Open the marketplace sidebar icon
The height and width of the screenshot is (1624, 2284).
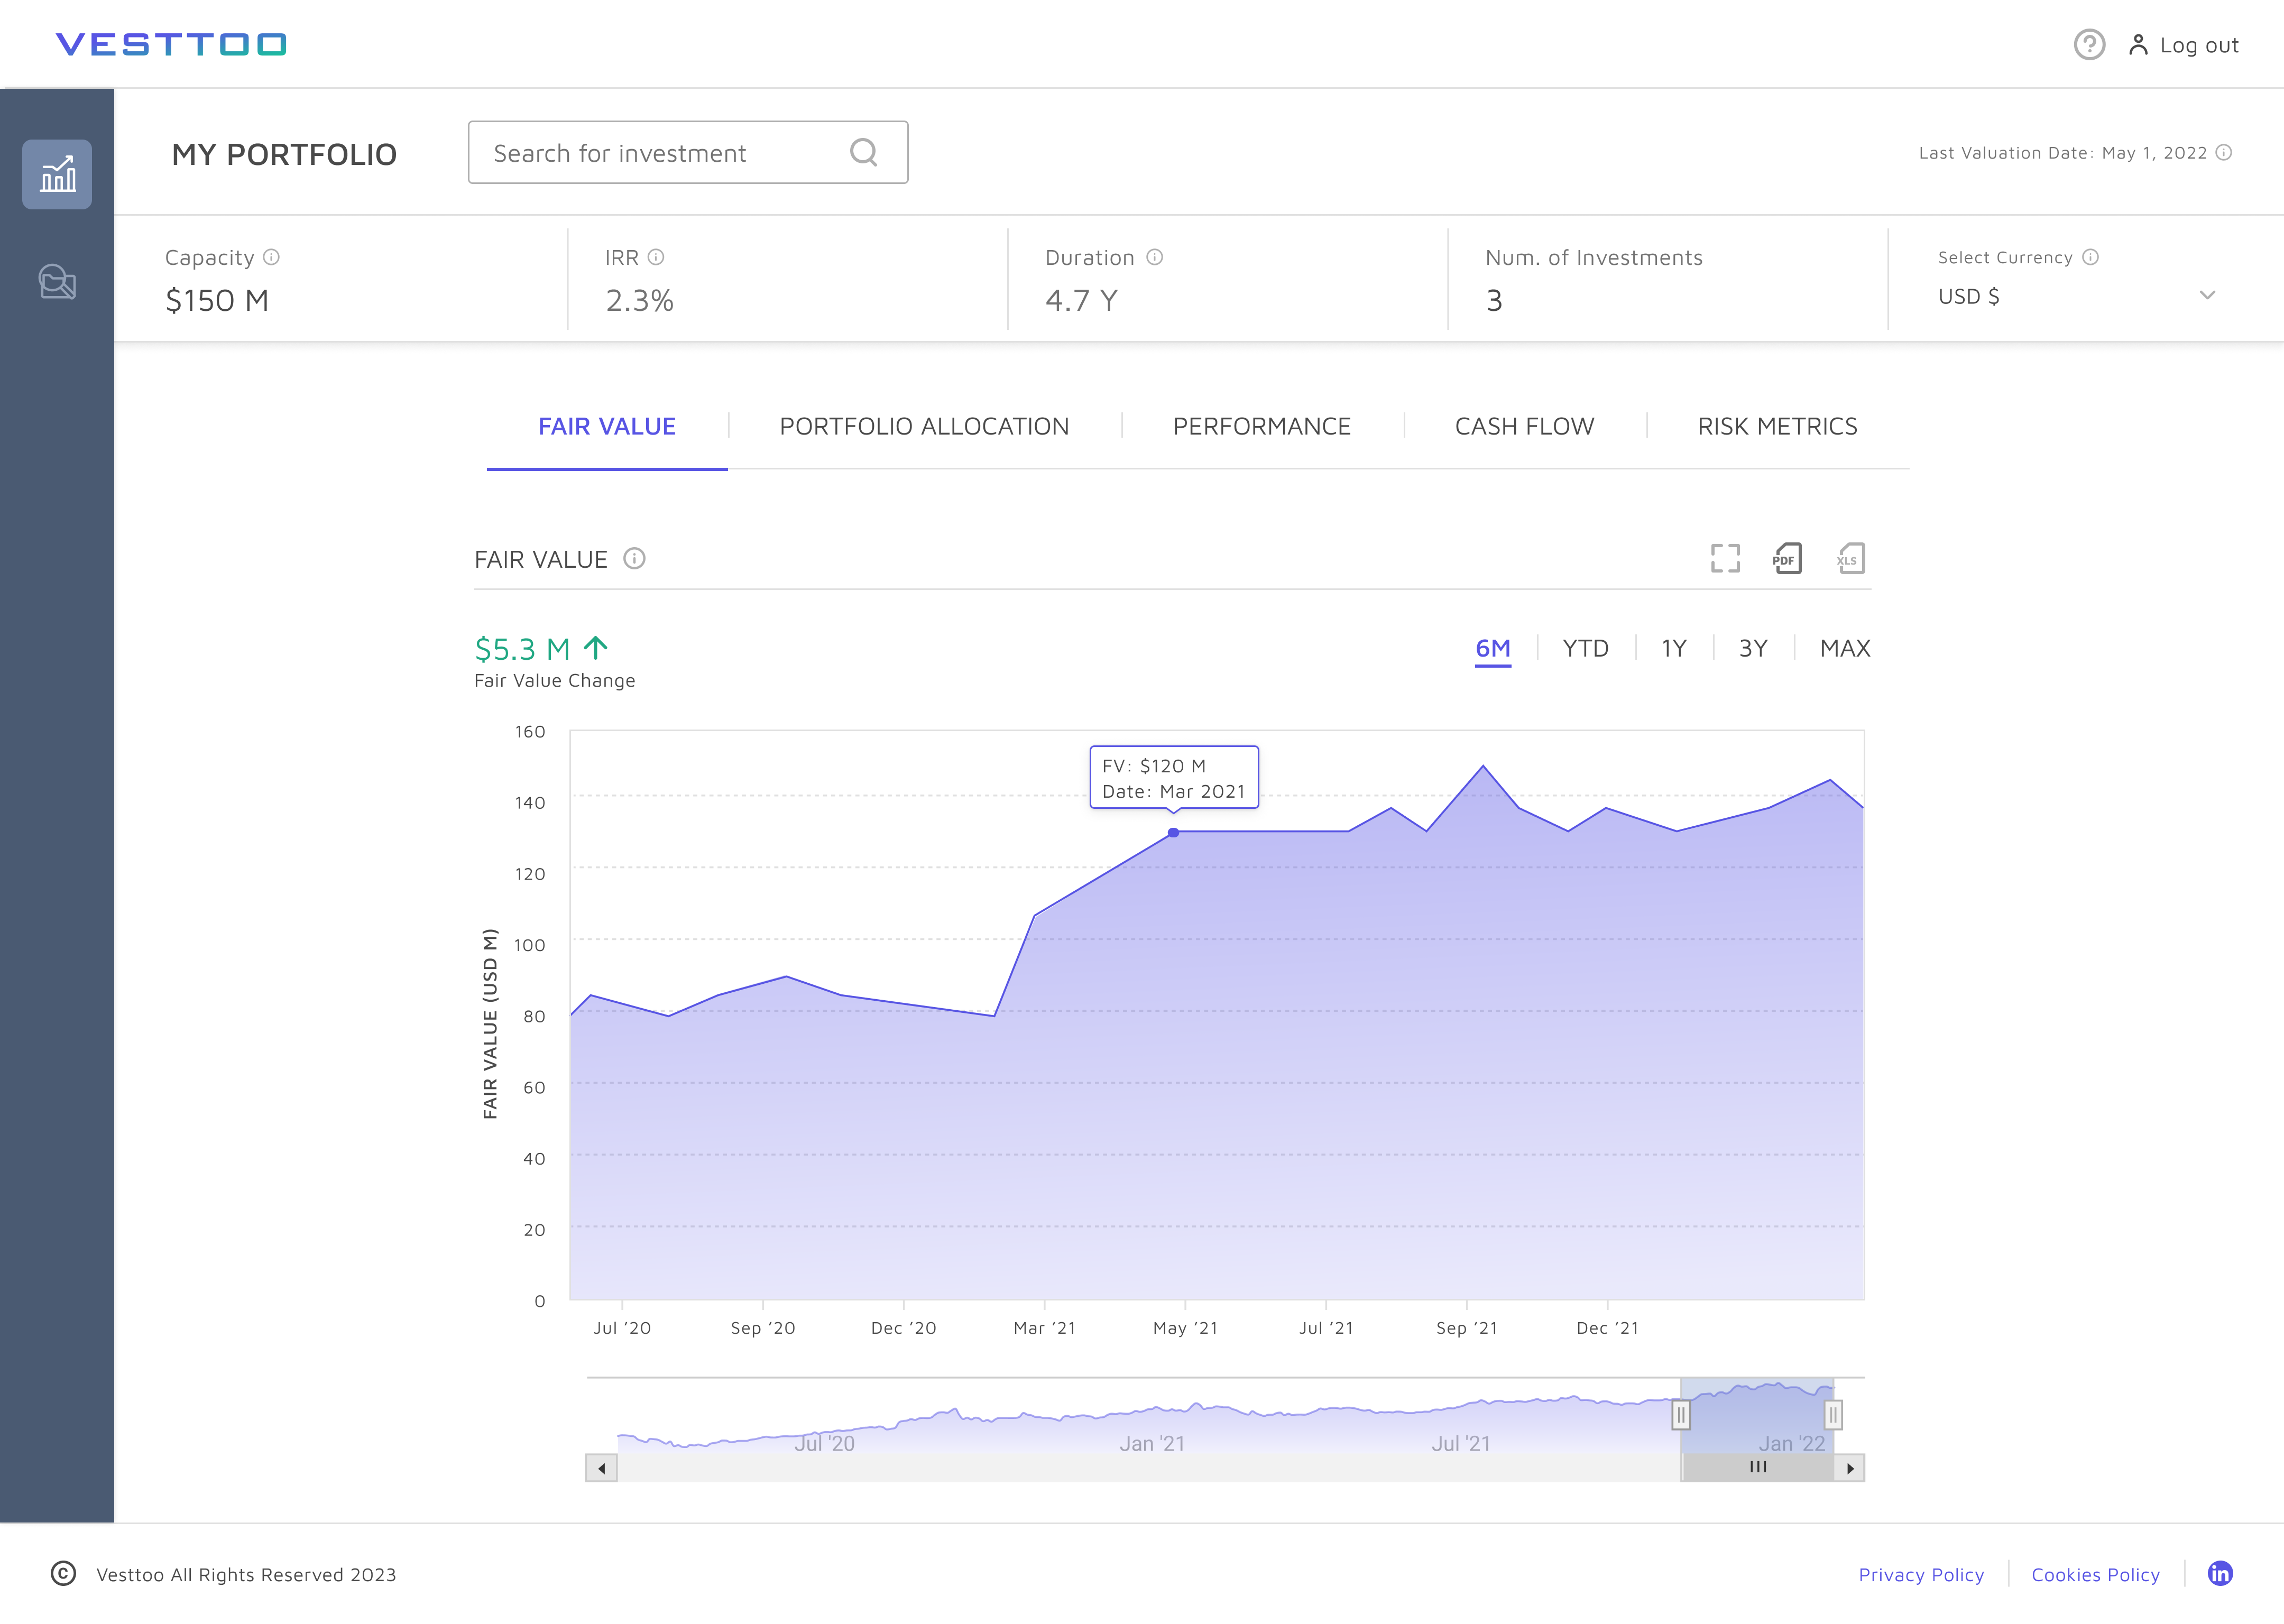coord(57,282)
